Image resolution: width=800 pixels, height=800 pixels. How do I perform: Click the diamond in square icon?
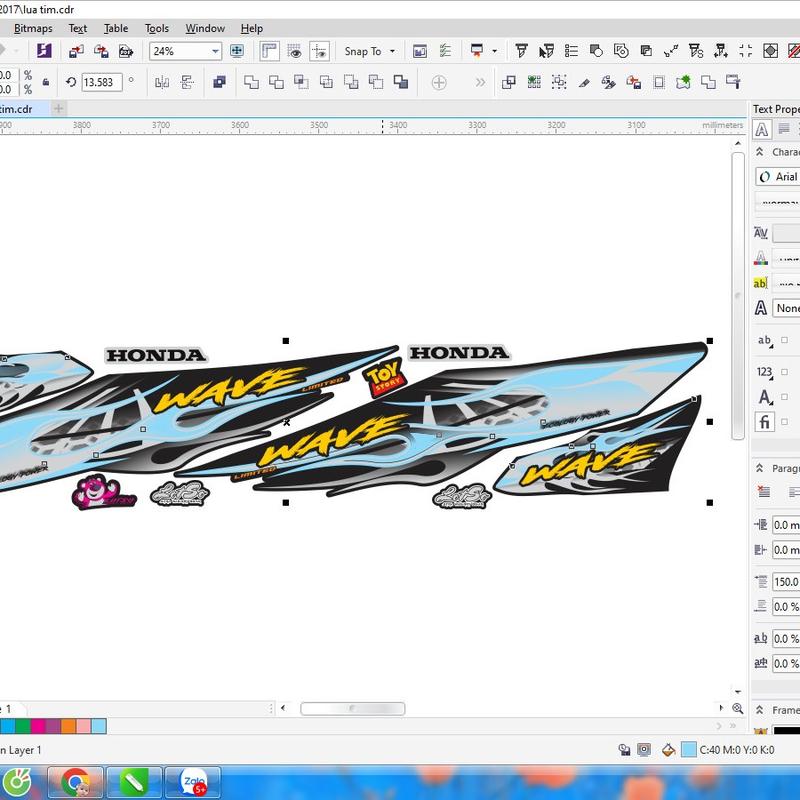[770, 51]
